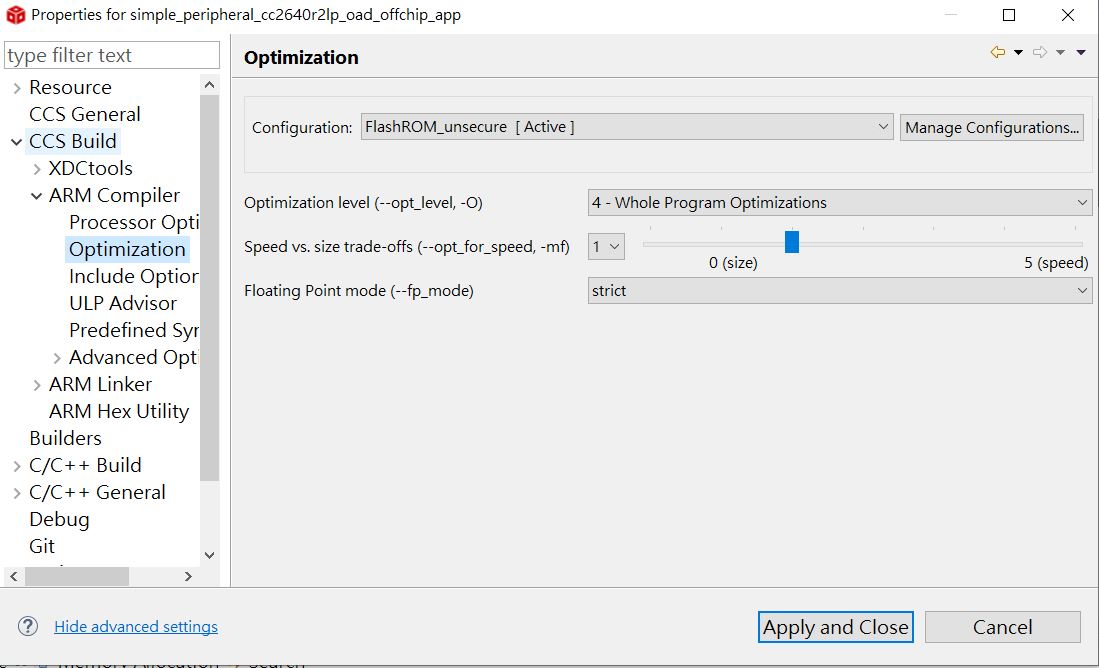Image resolution: width=1099 pixels, height=668 pixels.
Task: Click the Hide advanced settings link
Action: pyautogui.click(x=136, y=627)
